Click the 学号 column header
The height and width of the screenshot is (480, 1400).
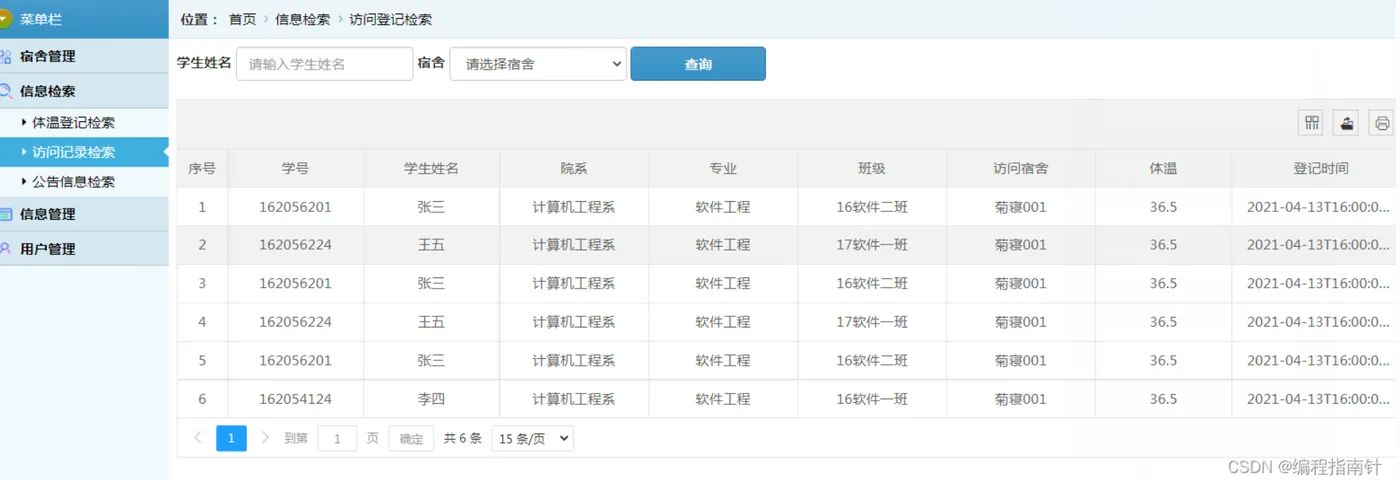click(x=295, y=169)
